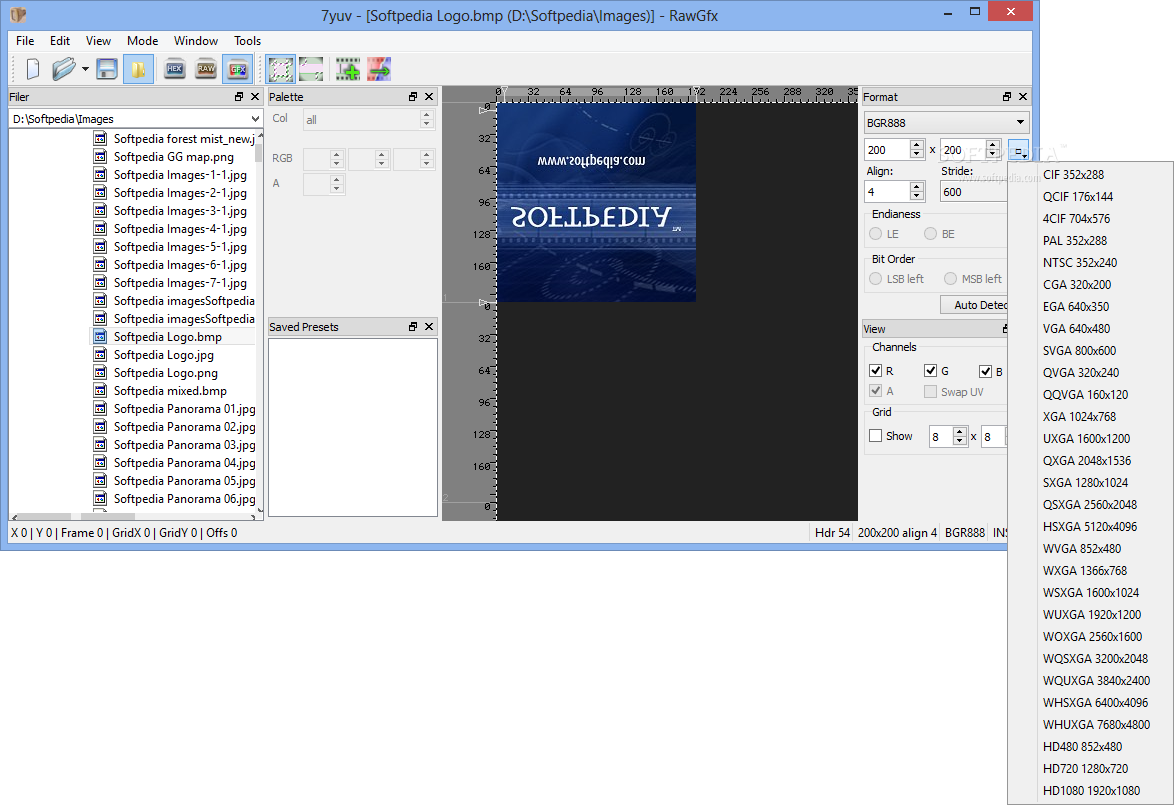Open the Window menu
The image size is (1174, 805).
pos(195,40)
